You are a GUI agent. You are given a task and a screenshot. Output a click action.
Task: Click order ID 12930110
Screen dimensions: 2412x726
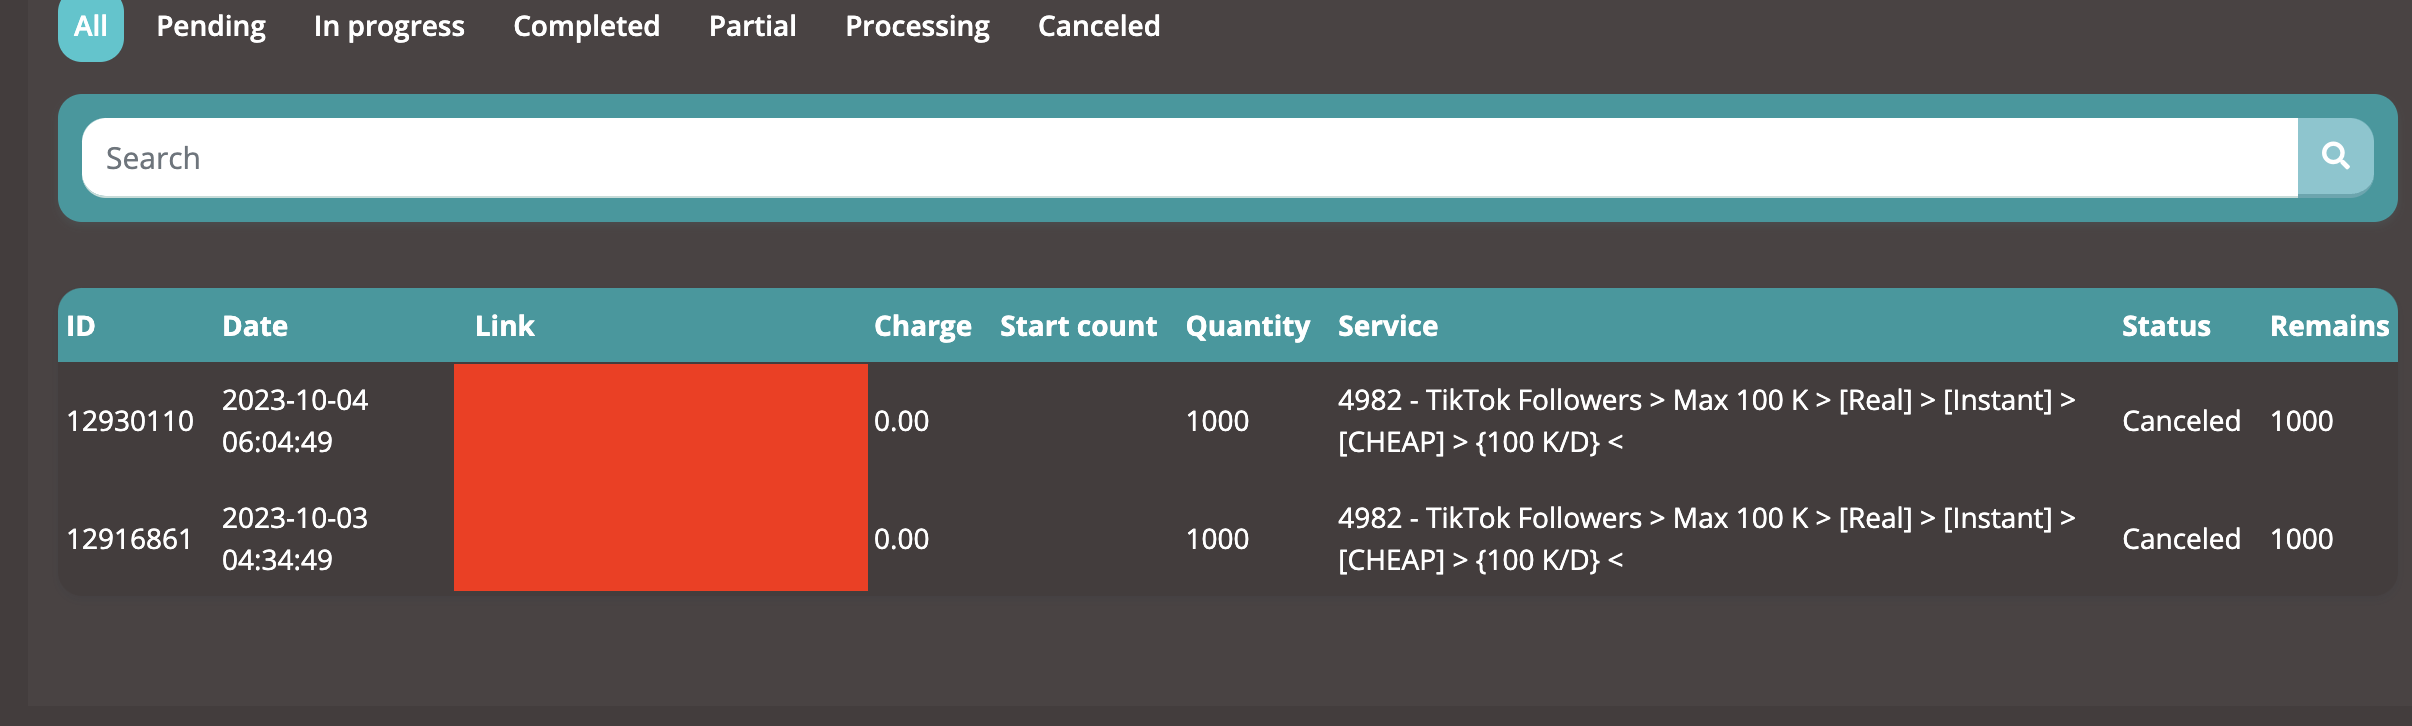tap(130, 421)
